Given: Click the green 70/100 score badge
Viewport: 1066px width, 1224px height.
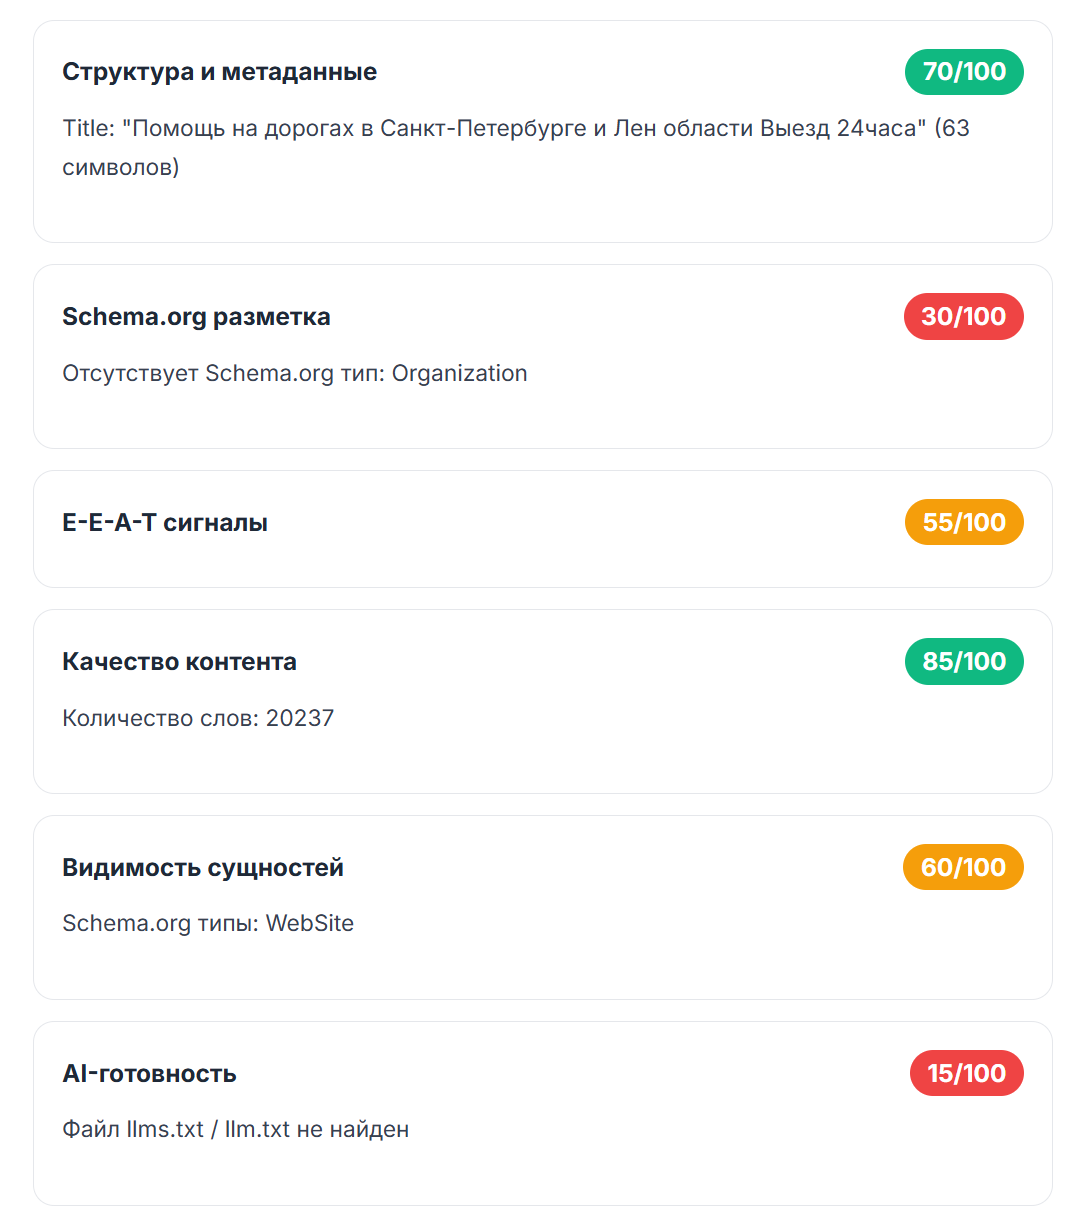Looking at the screenshot, I should pos(964,72).
